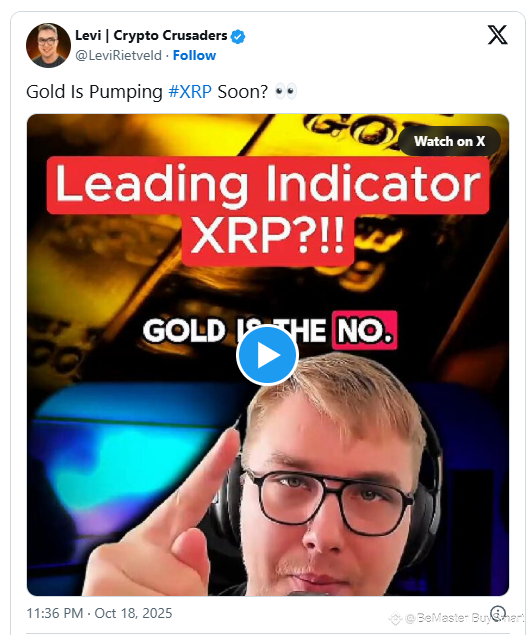This screenshot has width=532, height=635.
Task: Click the @BeMaster BuySmart watermark text
Action: [466, 618]
